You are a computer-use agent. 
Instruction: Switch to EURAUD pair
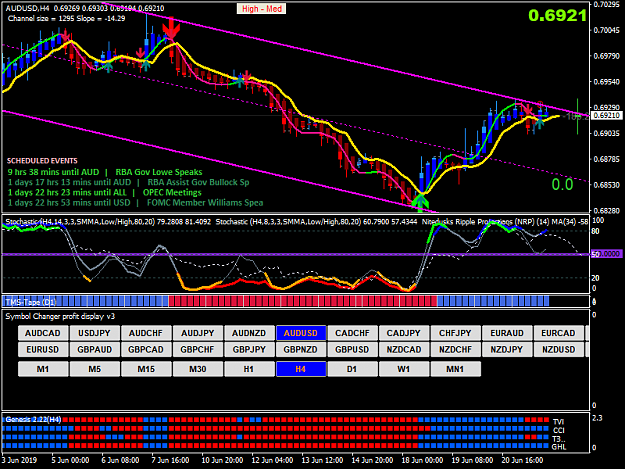click(507, 333)
